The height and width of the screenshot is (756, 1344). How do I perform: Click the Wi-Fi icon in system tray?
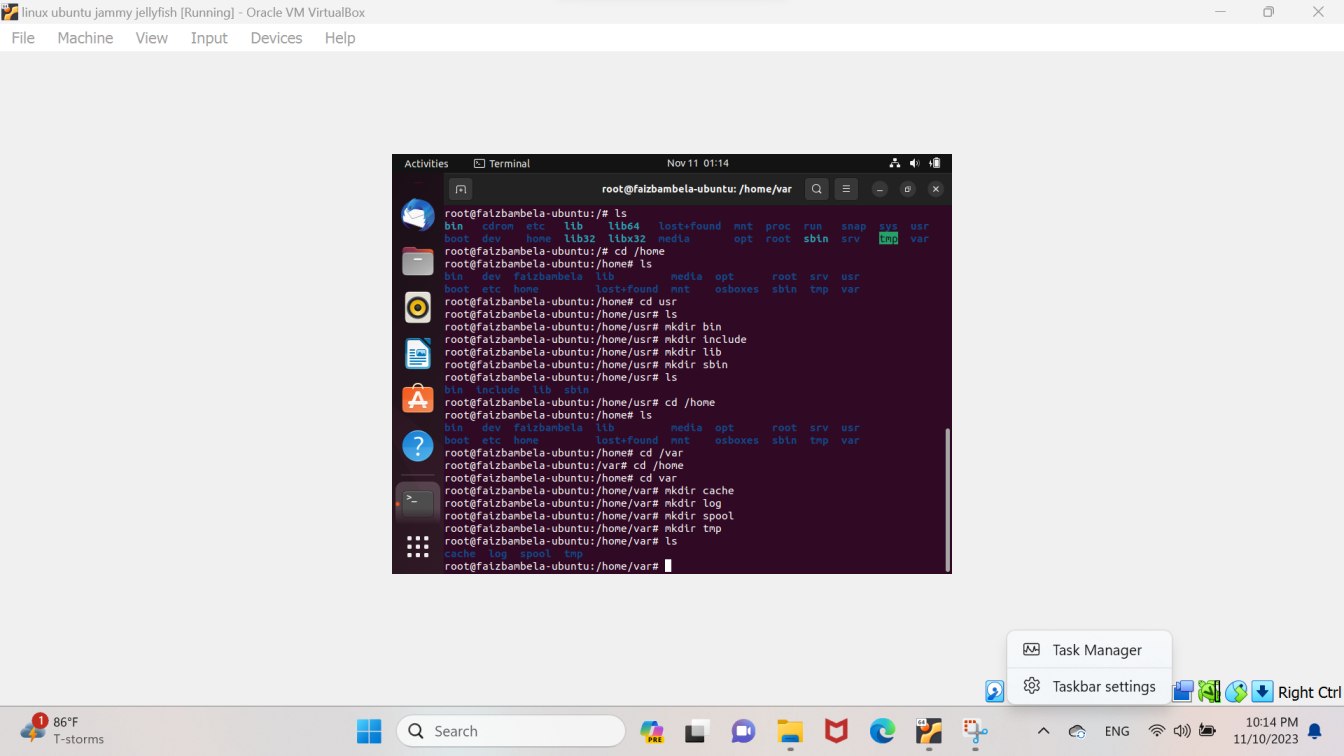point(1157,731)
